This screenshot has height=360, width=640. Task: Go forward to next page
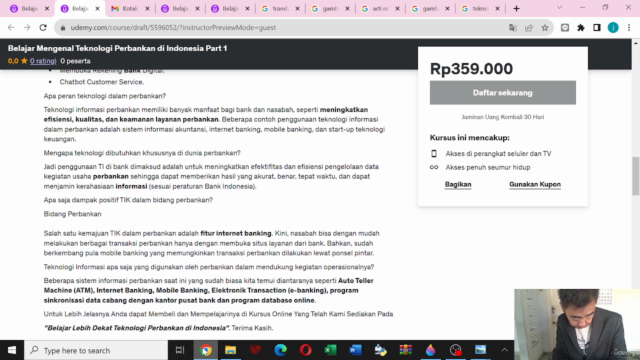pos(27,28)
